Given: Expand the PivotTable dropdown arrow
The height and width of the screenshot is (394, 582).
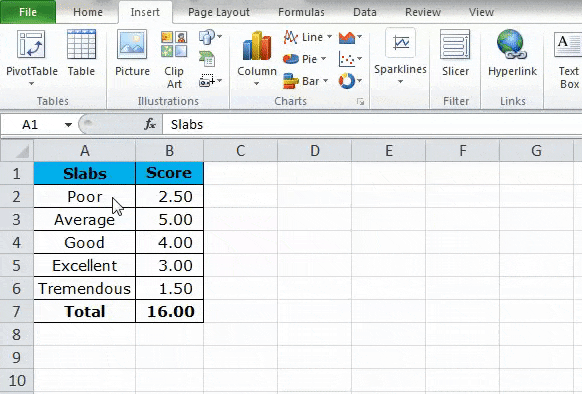Looking at the screenshot, I should tap(32, 84).
